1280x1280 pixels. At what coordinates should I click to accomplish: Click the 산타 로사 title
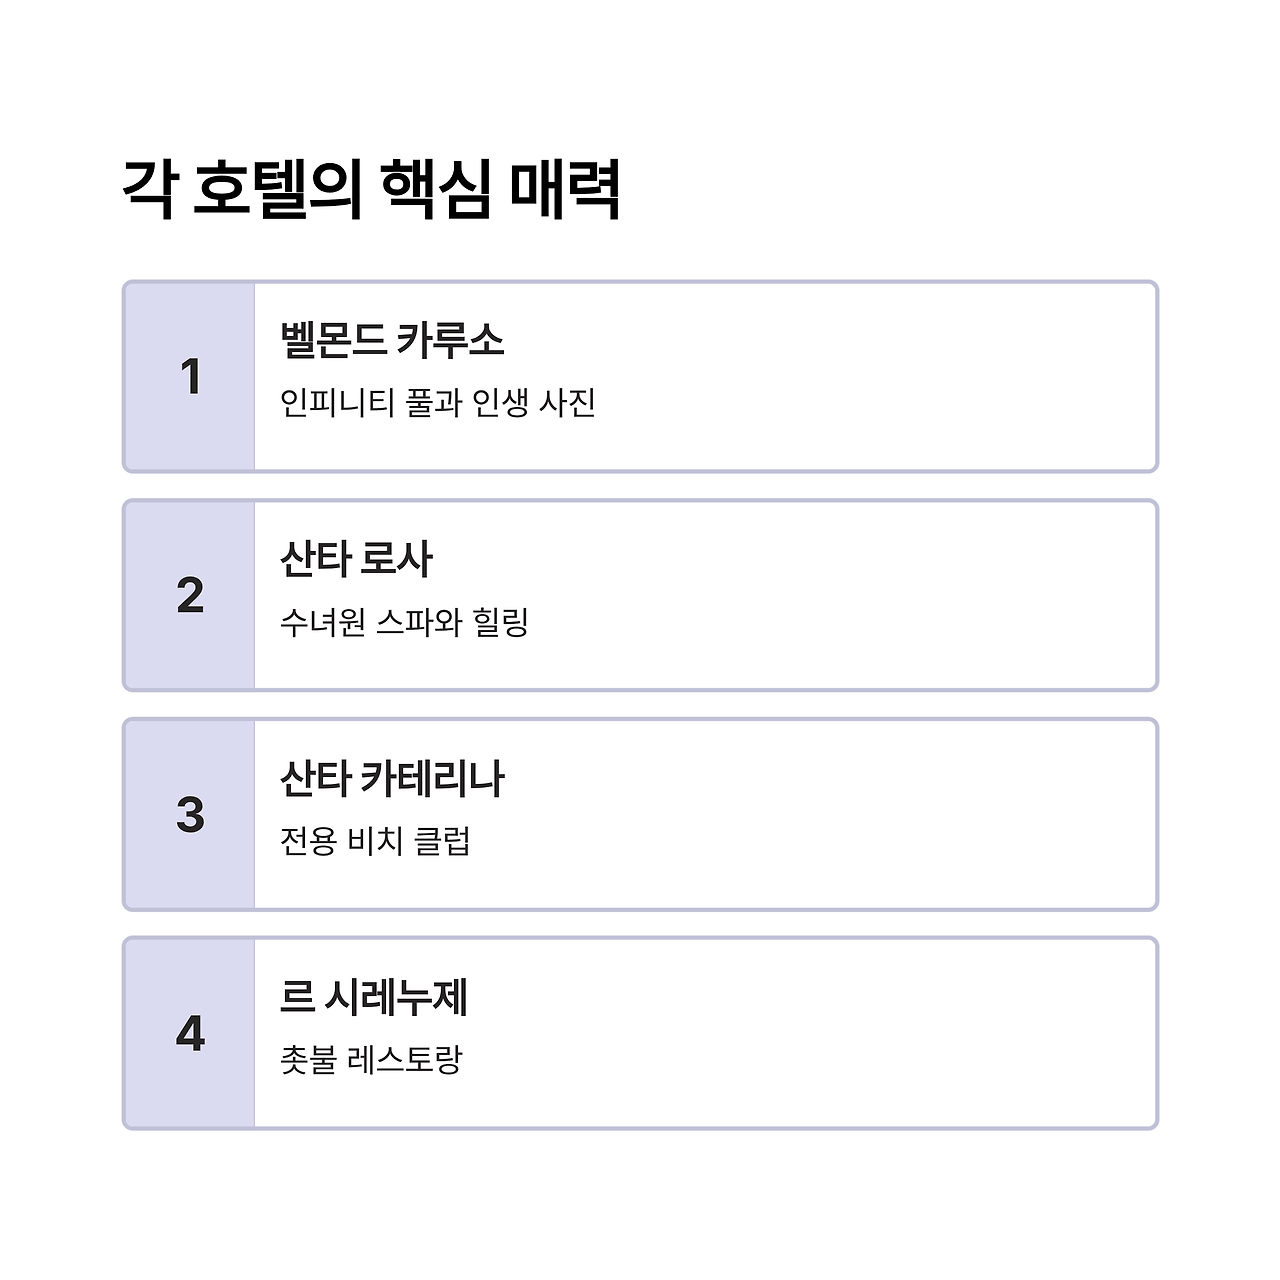point(356,559)
